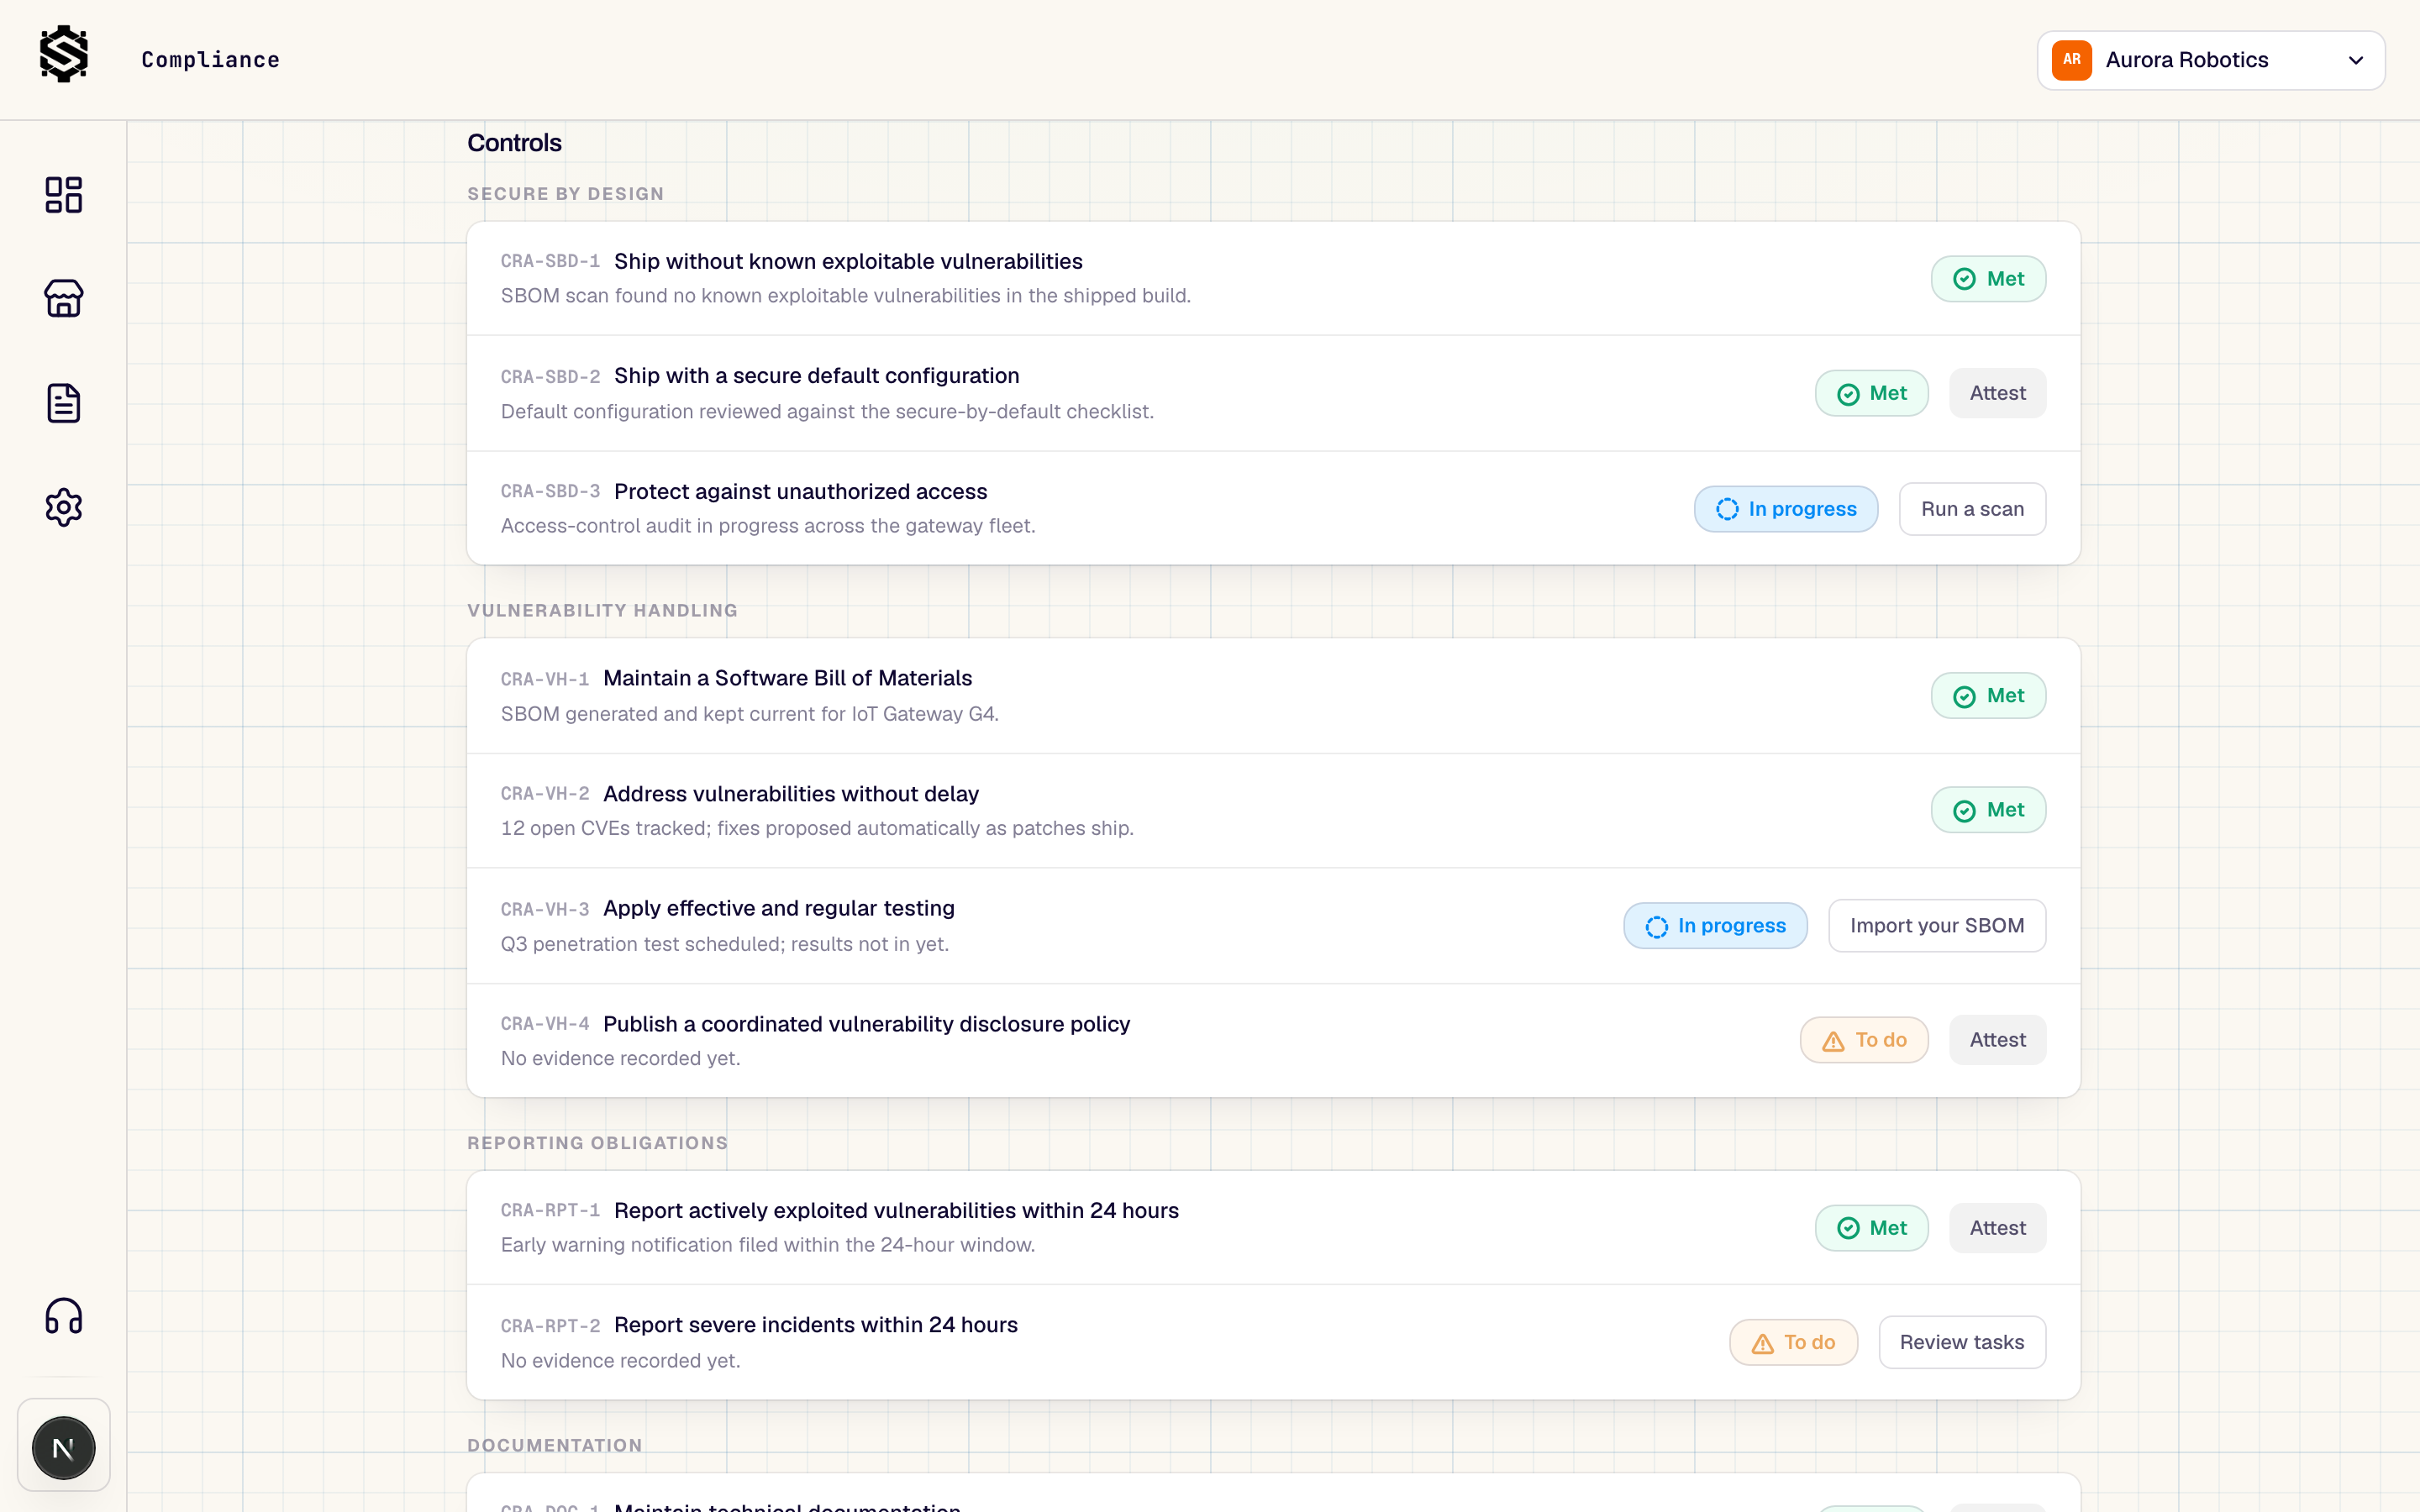Select 'Maintain a Software Bill of Materials' title
The height and width of the screenshot is (1512, 2420).
pos(787,679)
